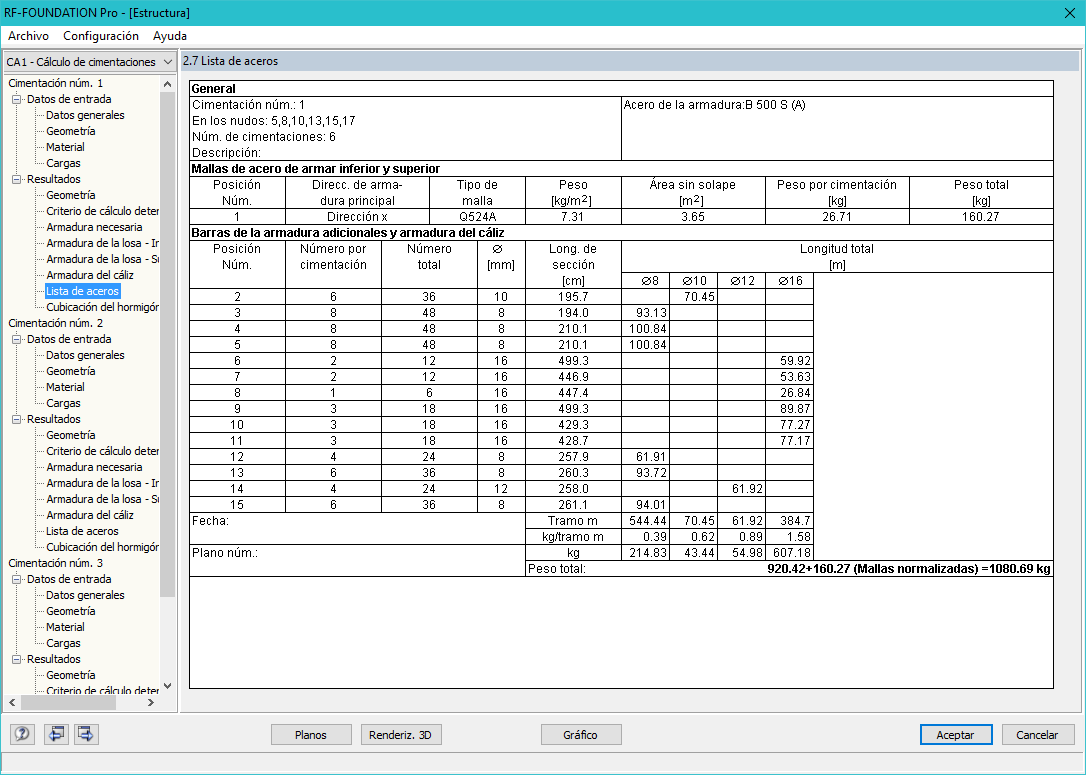1086x775 pixels.
Task: Select Geometría in Cimentación 1 Resultados
Action: (71, 195)
